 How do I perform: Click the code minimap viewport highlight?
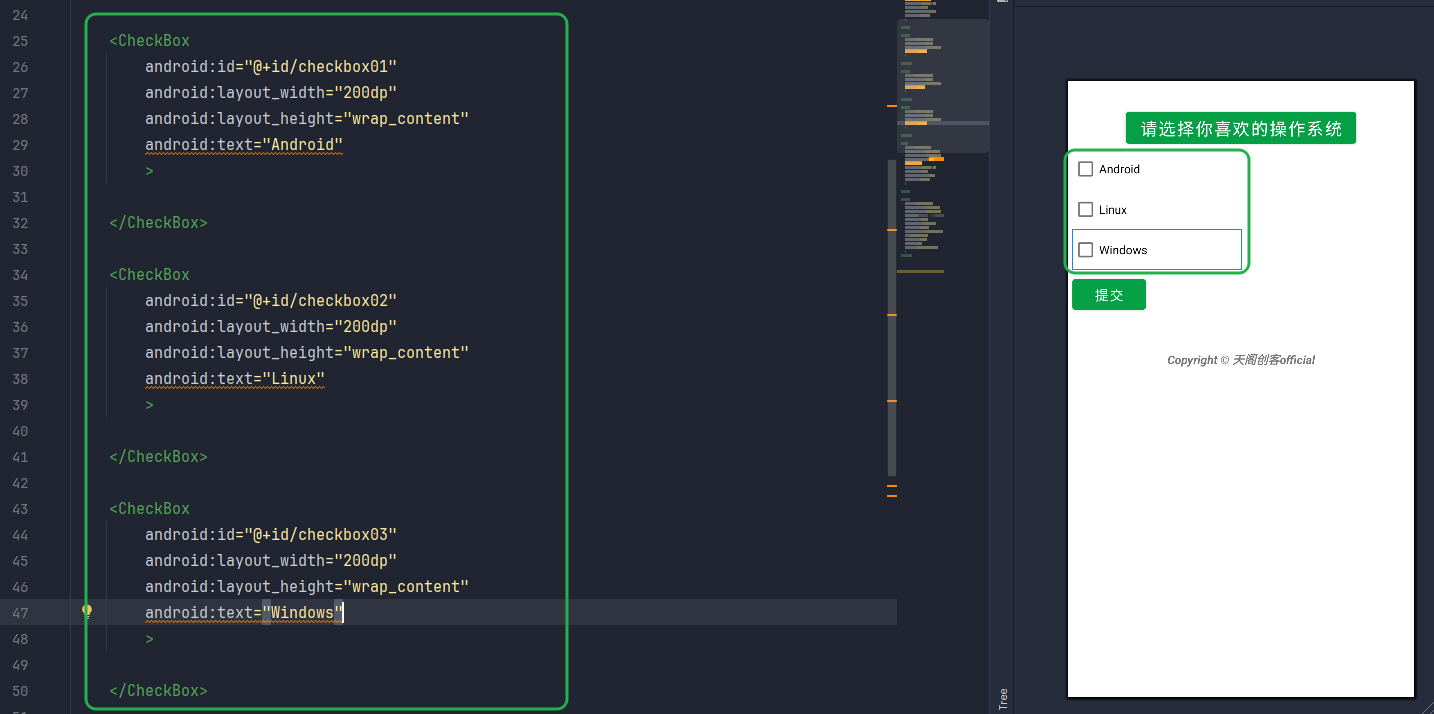pos(943,86)
